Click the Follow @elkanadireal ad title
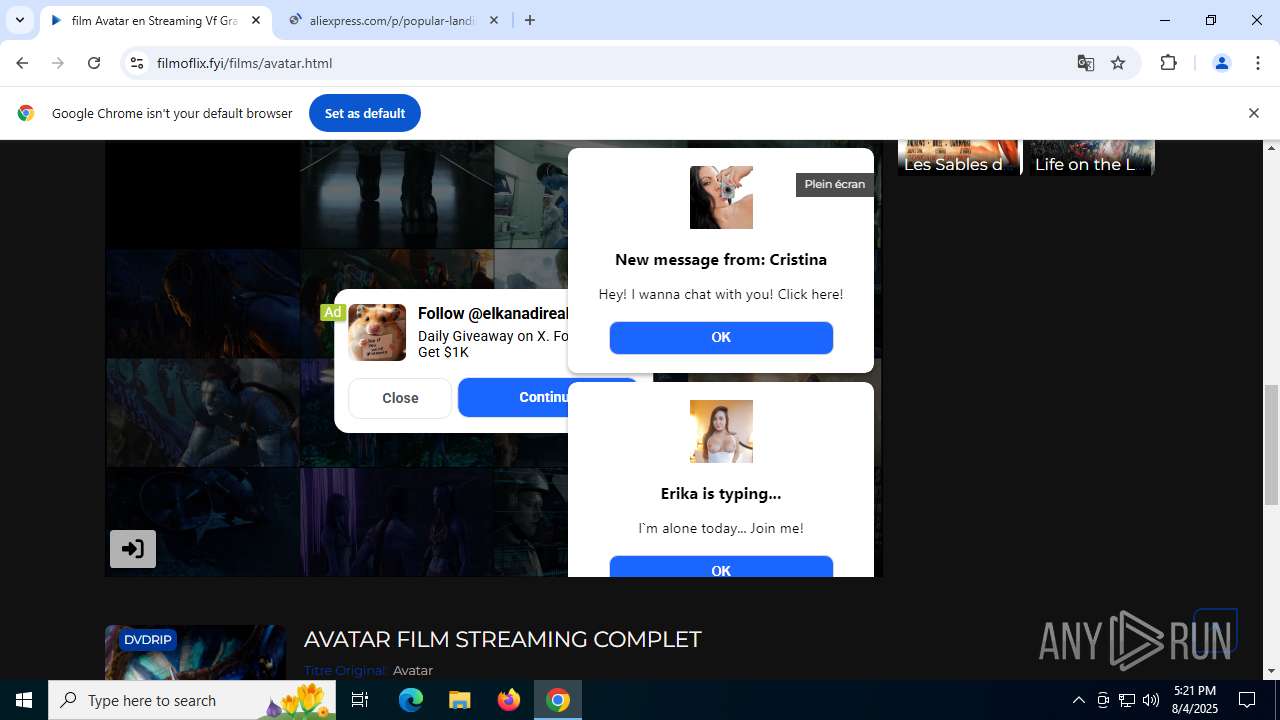The image size is (1280, 720). (494, 314)
